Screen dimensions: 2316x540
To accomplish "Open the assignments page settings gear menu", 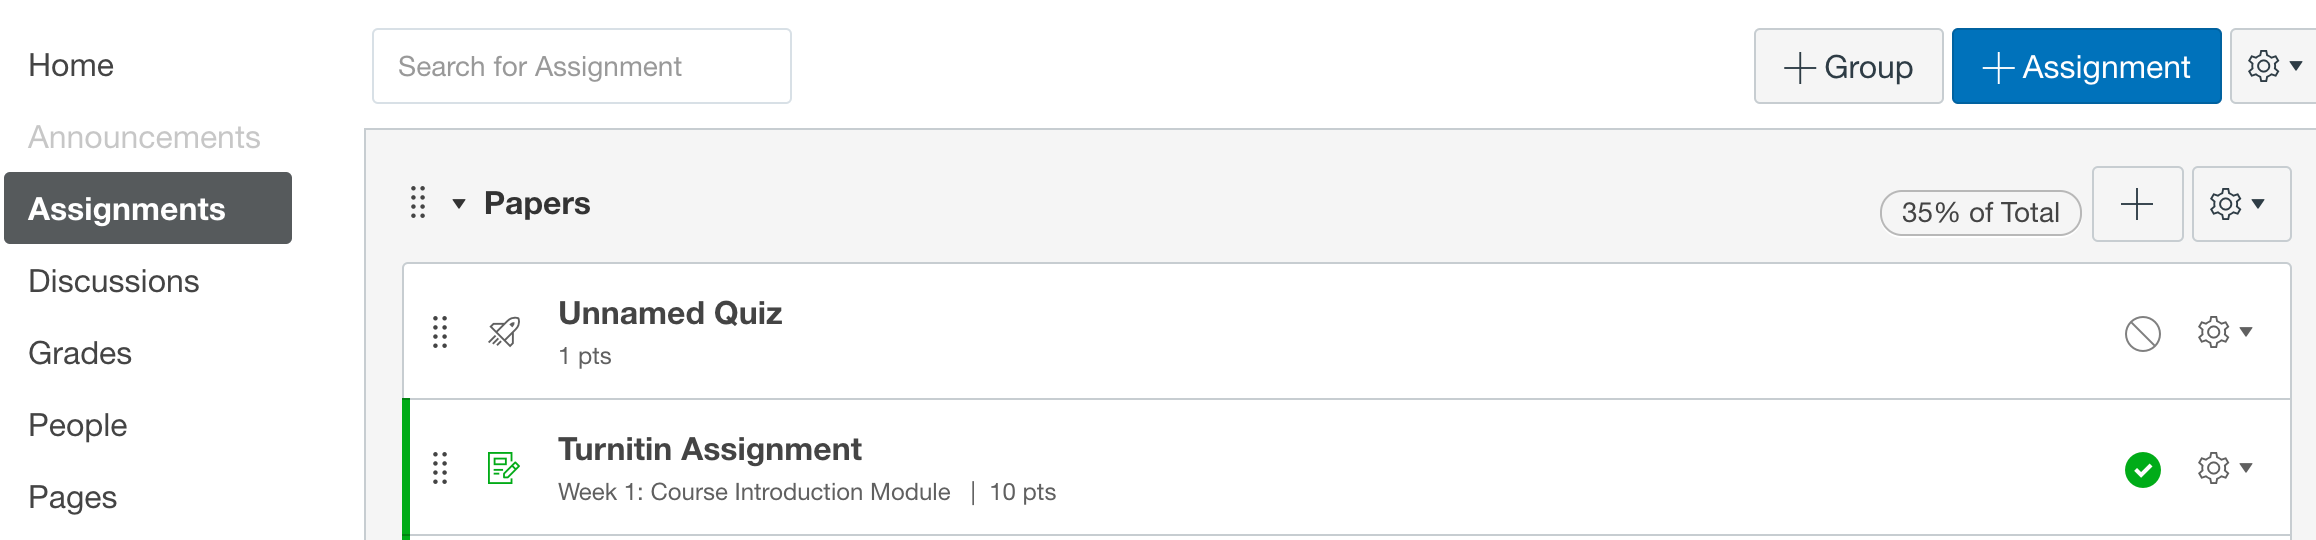I will pos(2274,66).
